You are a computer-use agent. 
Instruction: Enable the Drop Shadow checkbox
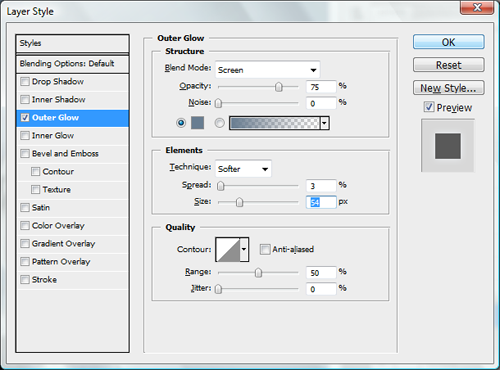[25, 82]
